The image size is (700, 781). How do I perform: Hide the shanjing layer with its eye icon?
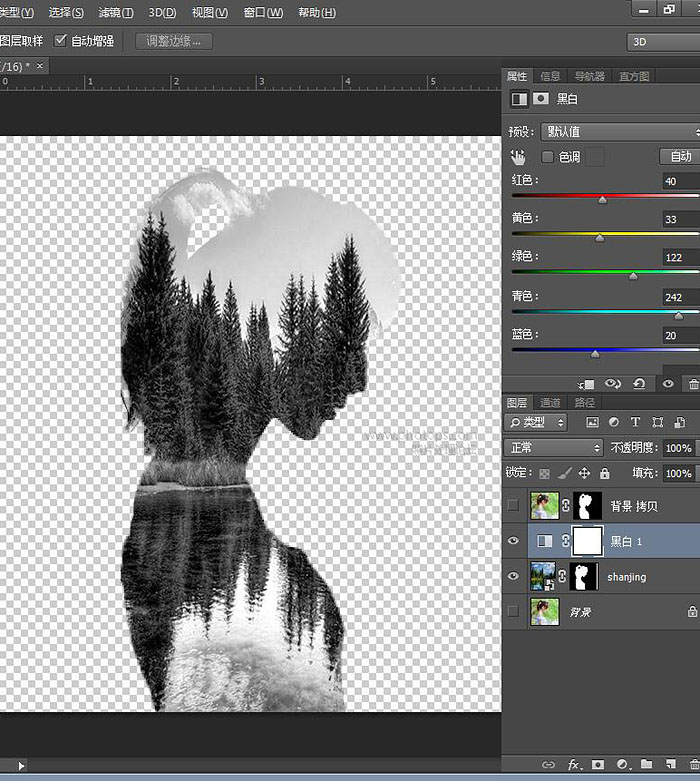(x=514, y=577)
